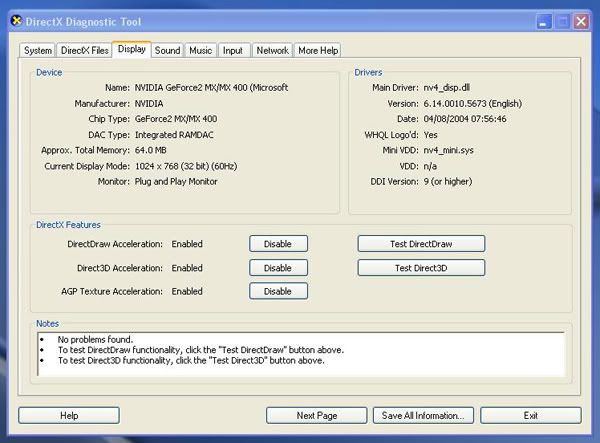This screenshot has width=600, height=443.
Task: Go to Next Page
Action: coord(317,415)
